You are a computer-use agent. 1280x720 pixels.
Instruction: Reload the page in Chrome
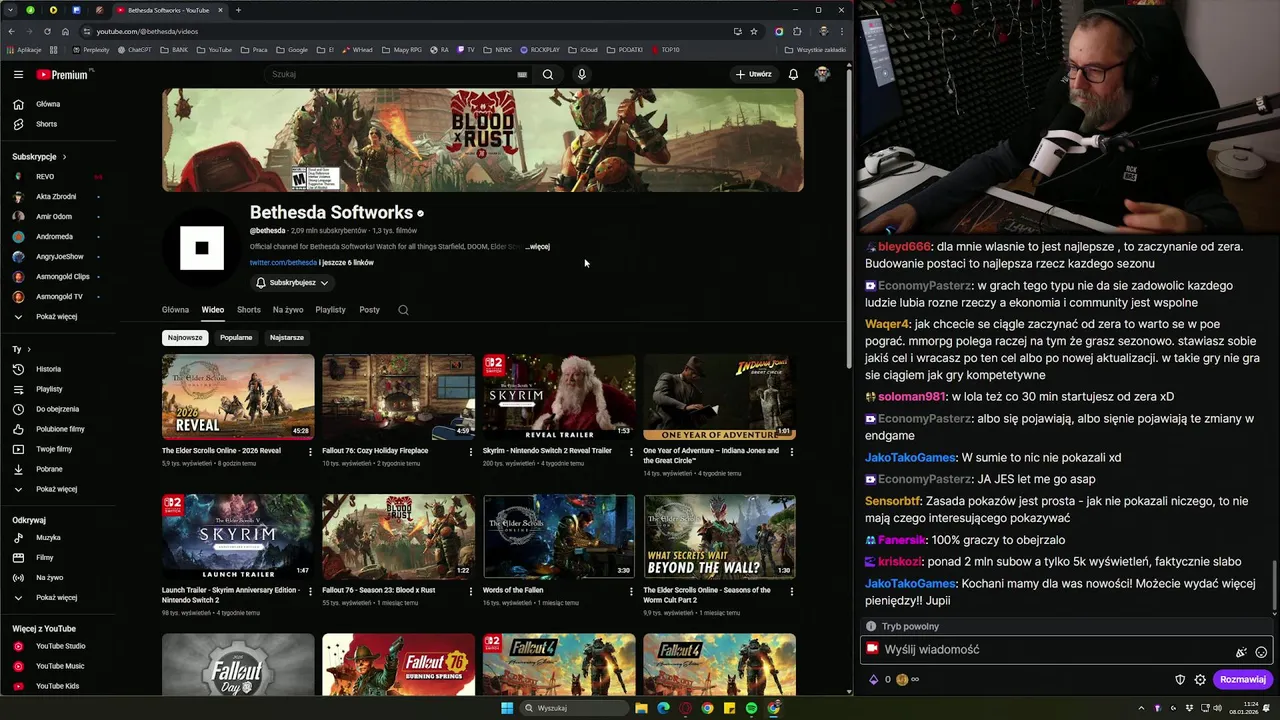(47, 31)
